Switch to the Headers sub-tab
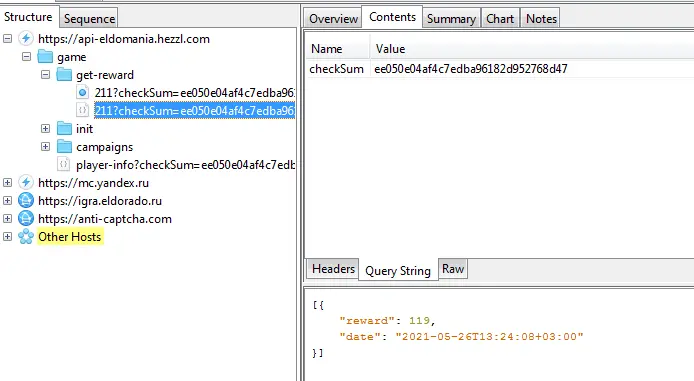This screenshot has width=694, height=381. coord(333,269)
